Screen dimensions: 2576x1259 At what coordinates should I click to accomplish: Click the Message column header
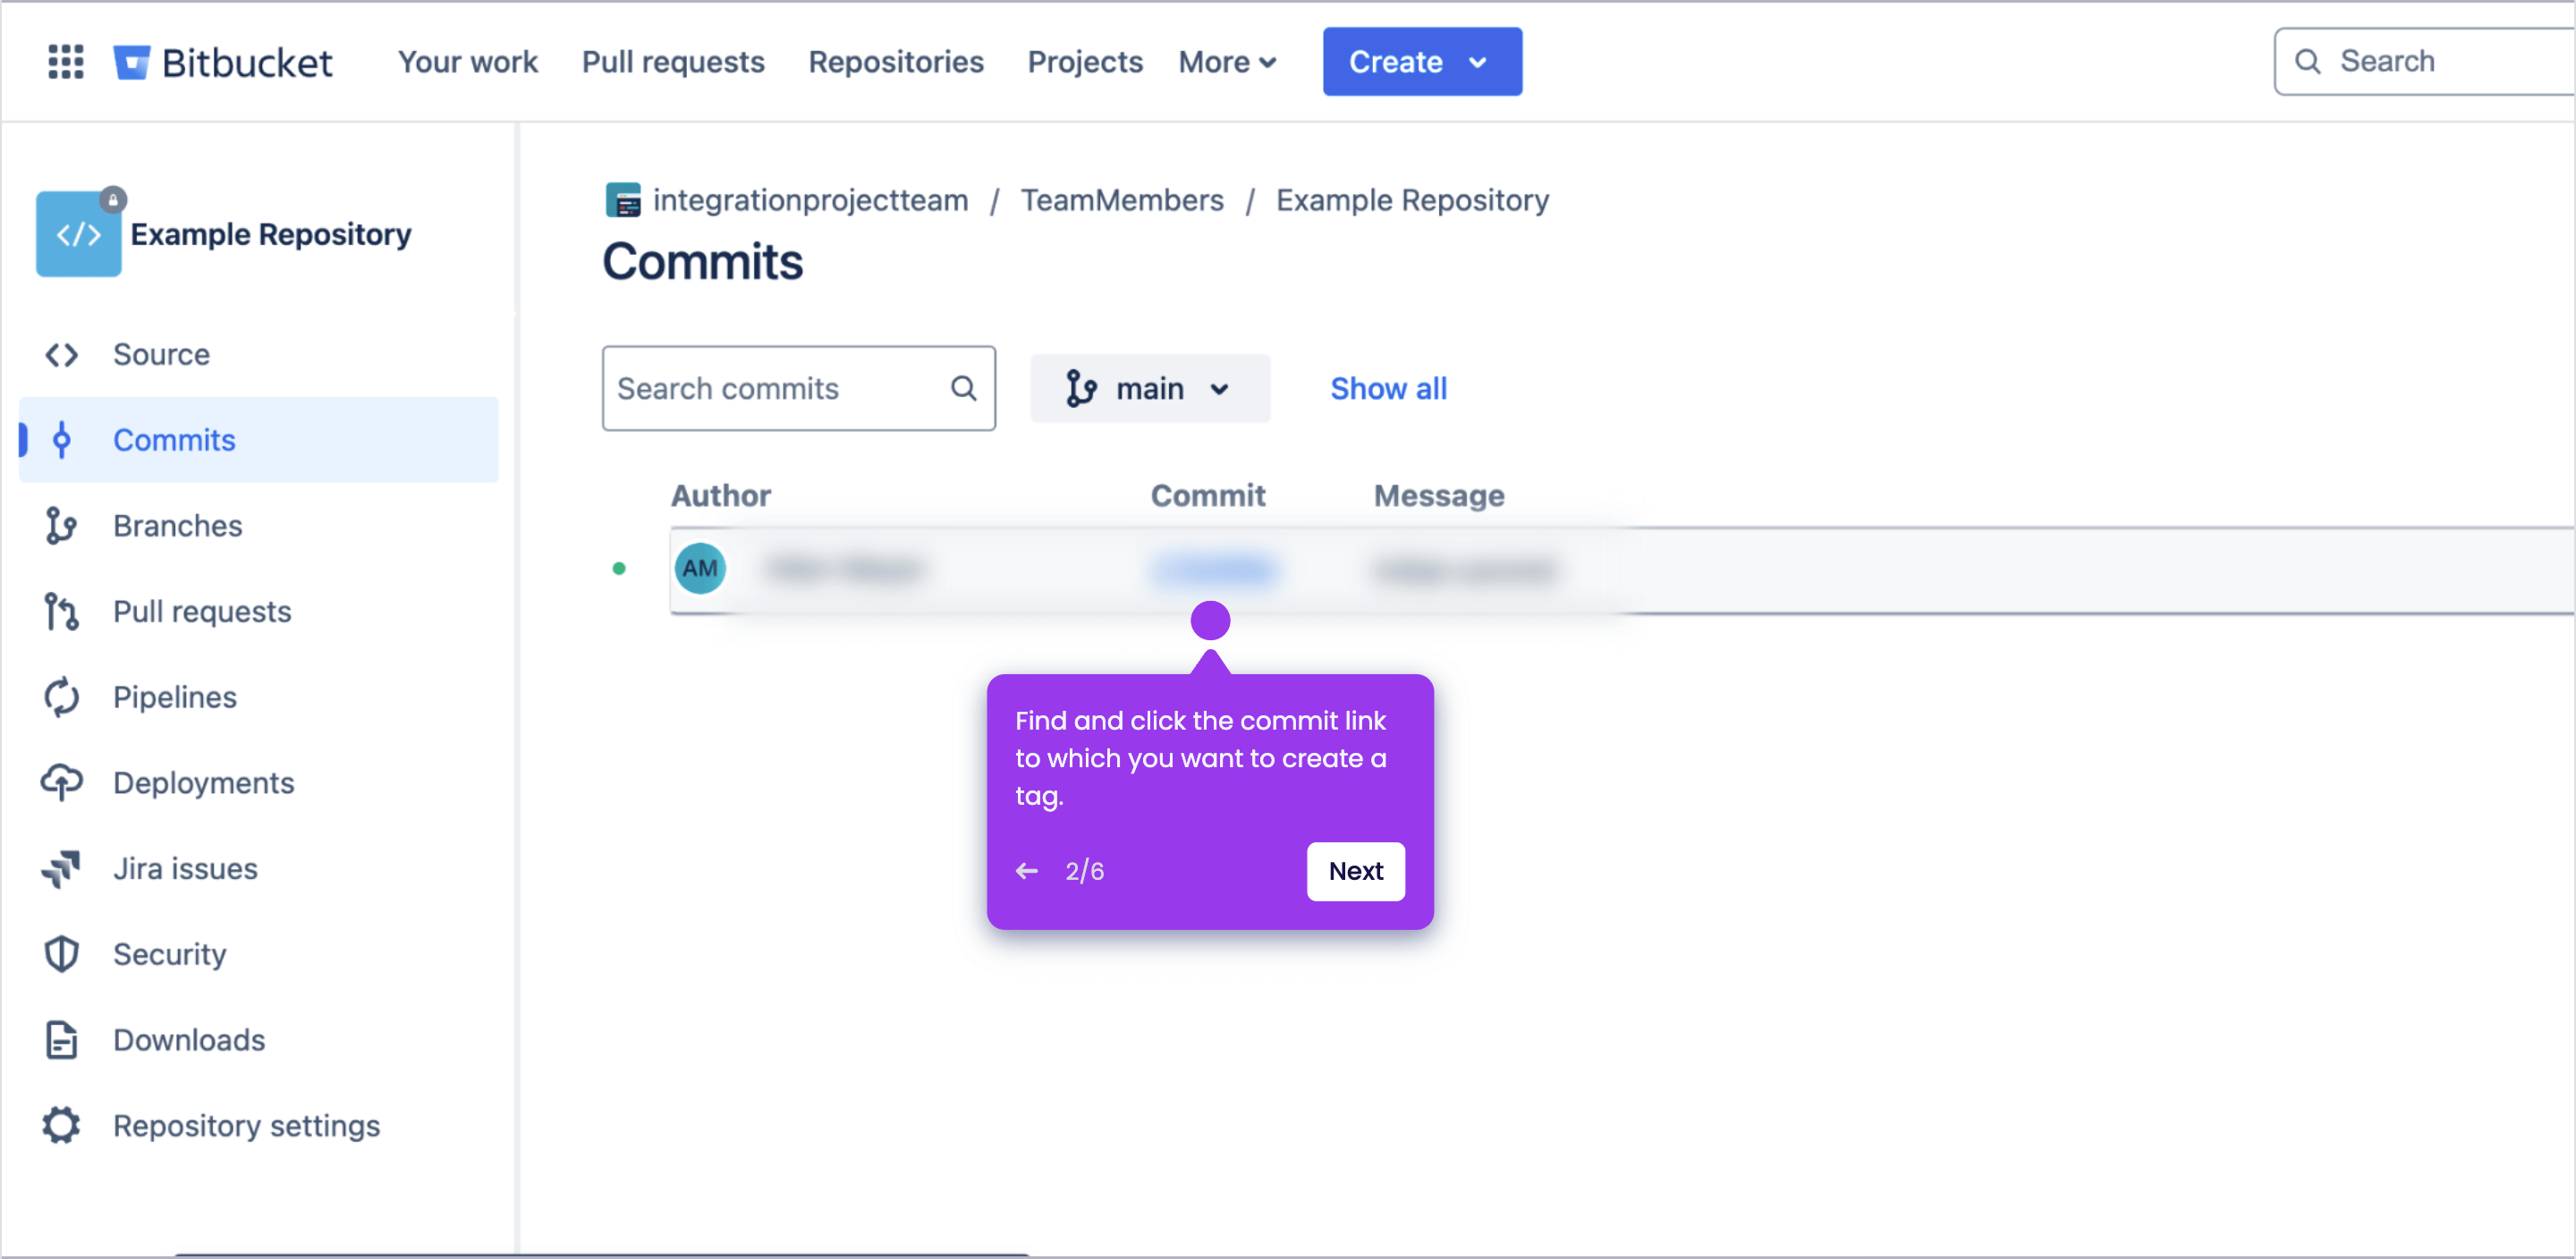click(x=1438, y=495)
